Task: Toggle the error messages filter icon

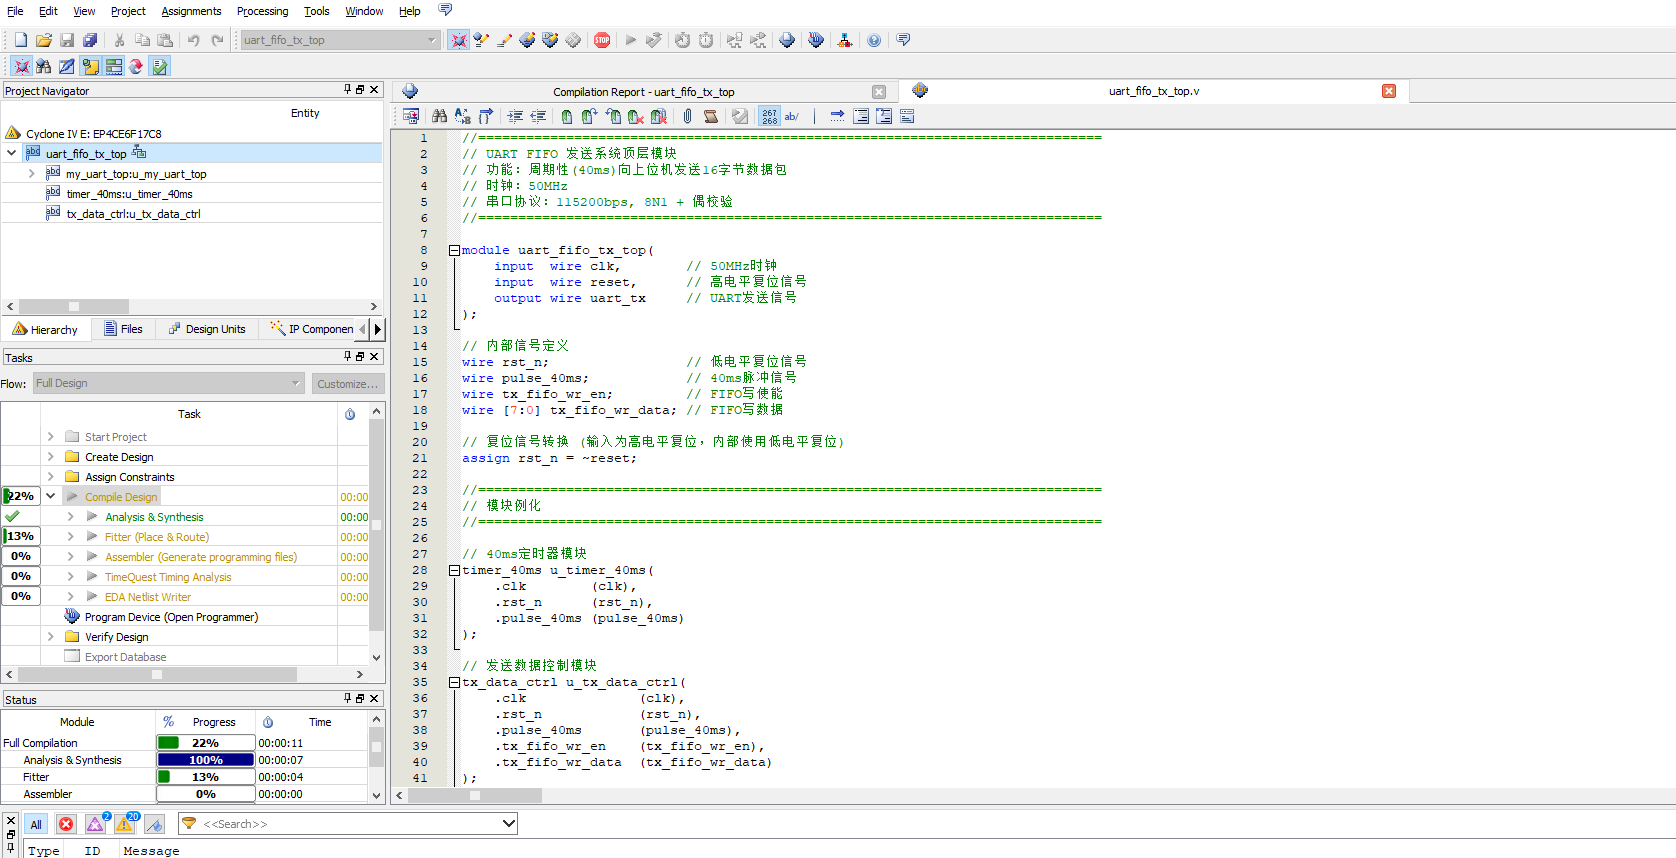Action: tap(66, 824)
